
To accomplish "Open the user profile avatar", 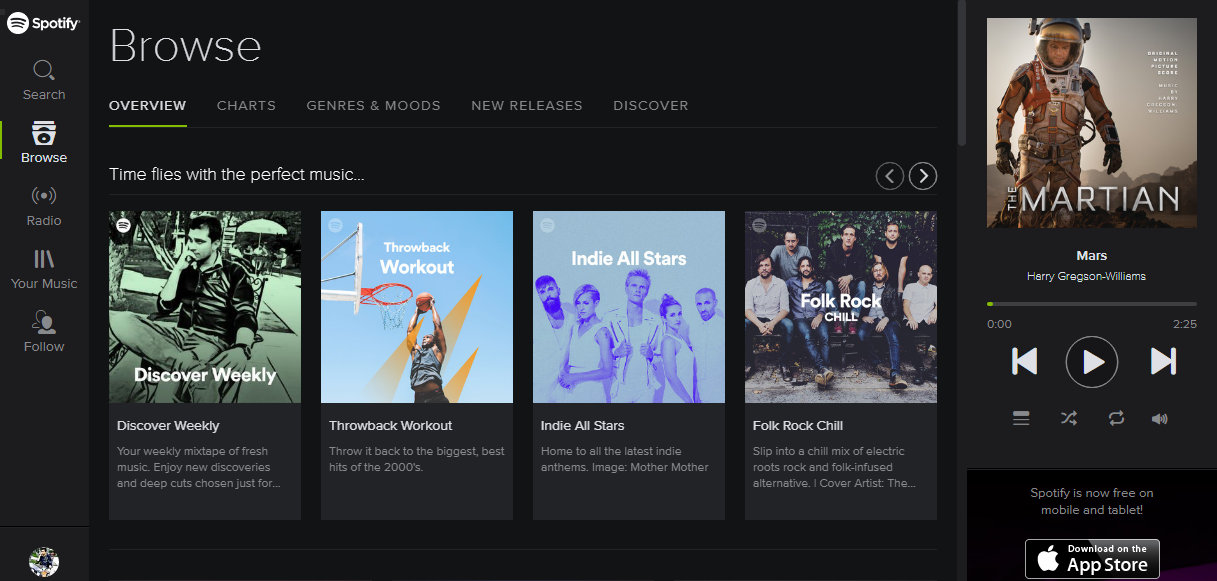I will pyautogui.click(x=44, y=561).
